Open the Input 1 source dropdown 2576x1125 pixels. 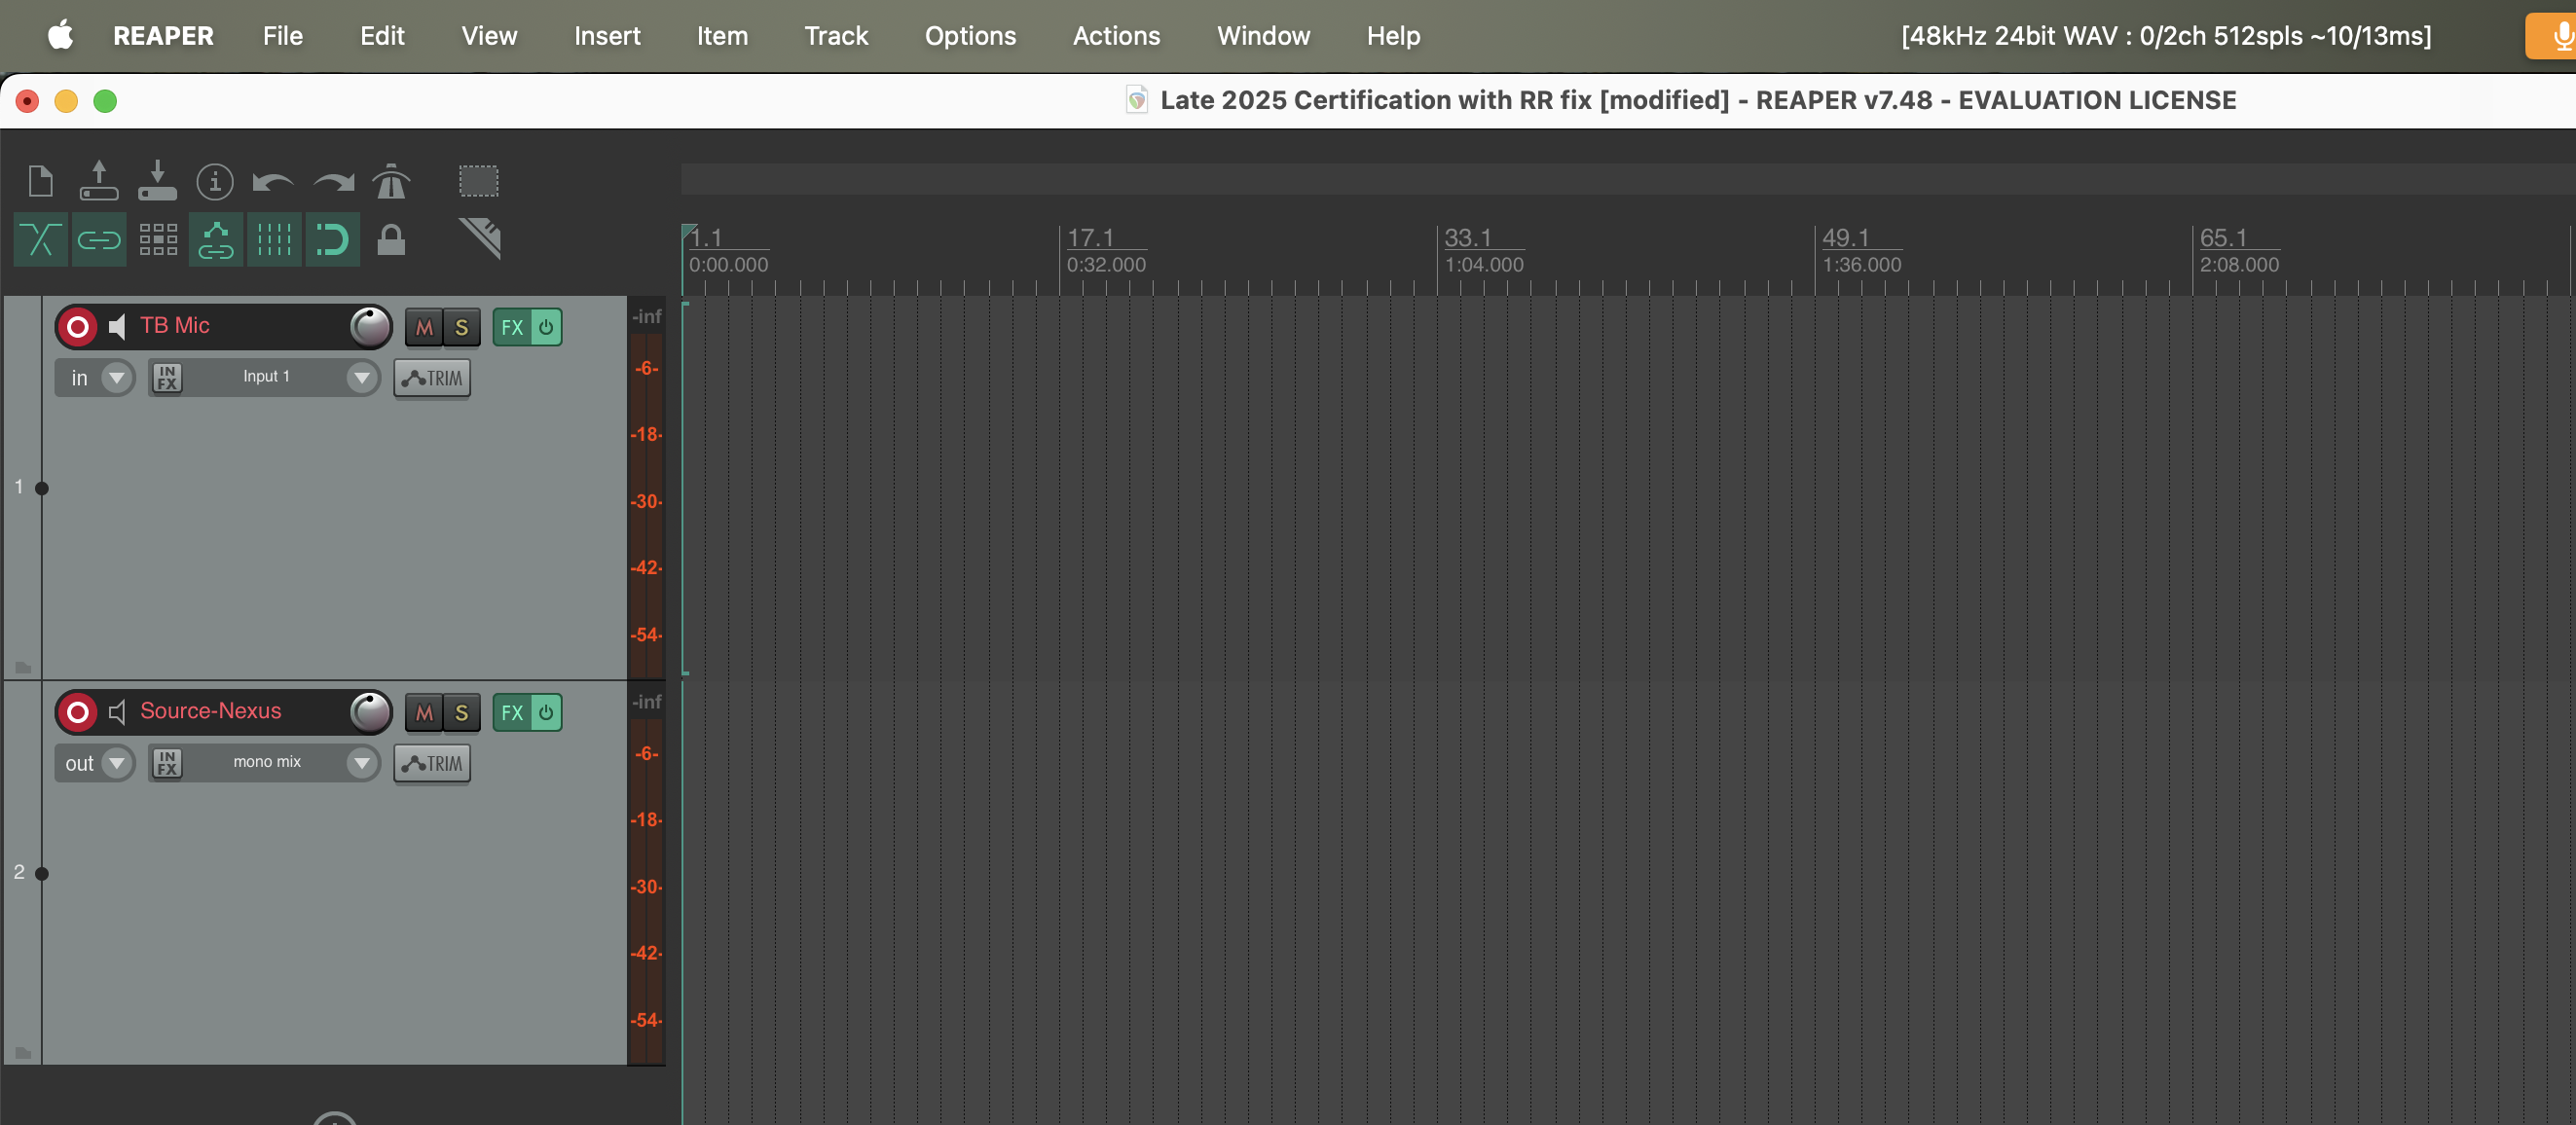(x=361, y=378)
